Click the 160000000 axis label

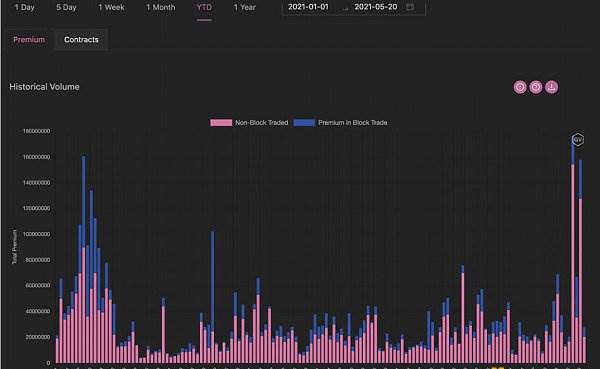36,157
